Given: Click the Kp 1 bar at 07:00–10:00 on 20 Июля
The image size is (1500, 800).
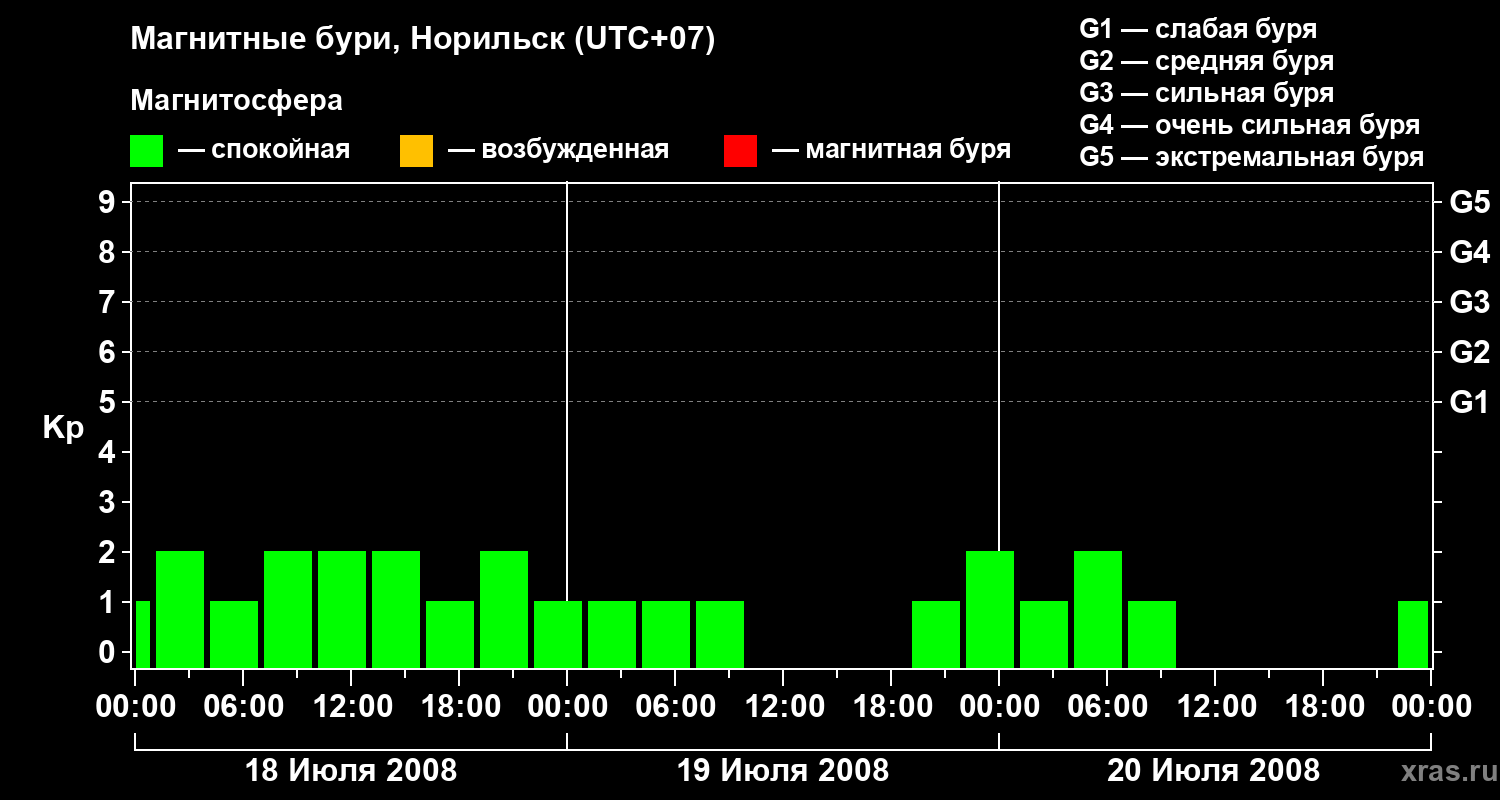Looking at the screenshot, I should pyautogui.click(x=1152, y=634).
